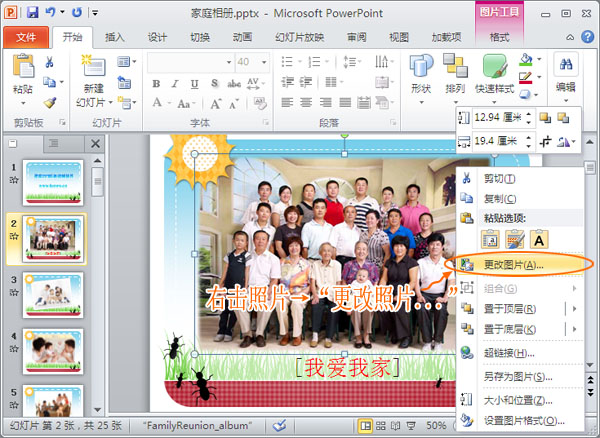
Task: Select Save as Picture (另存为图片) menu item
Action: pos(521,377)
